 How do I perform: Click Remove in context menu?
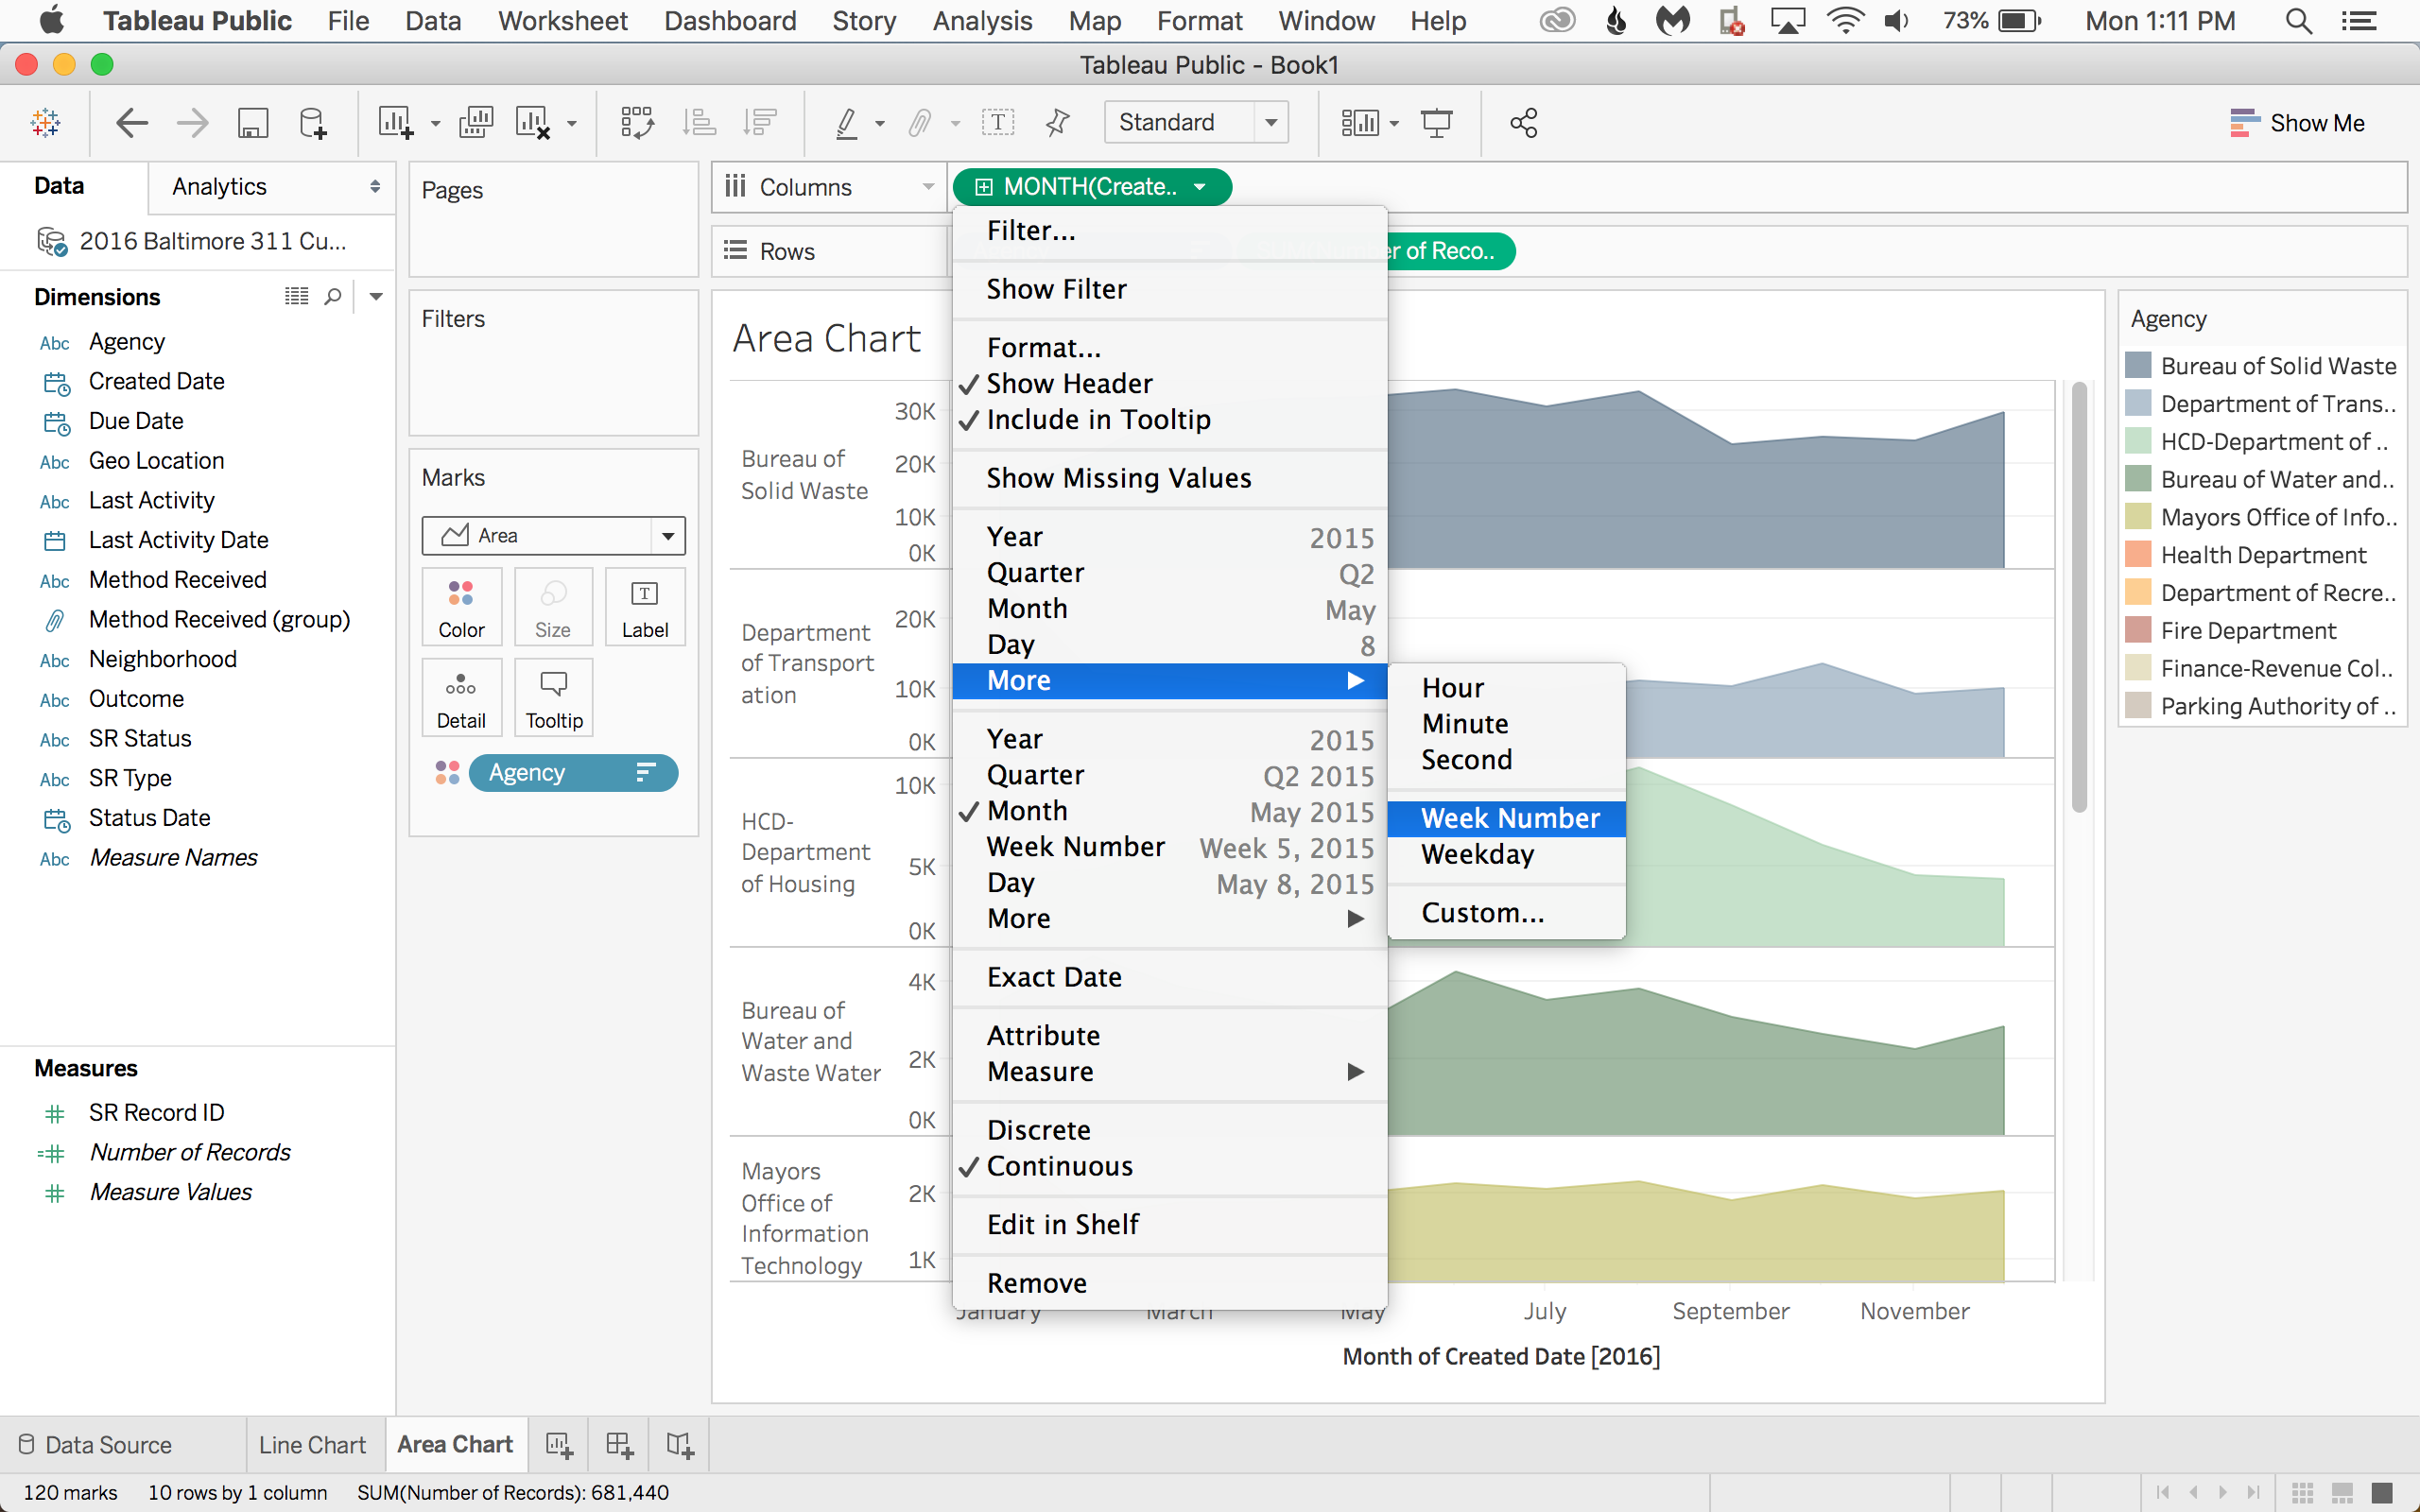click(1169, 1283)
